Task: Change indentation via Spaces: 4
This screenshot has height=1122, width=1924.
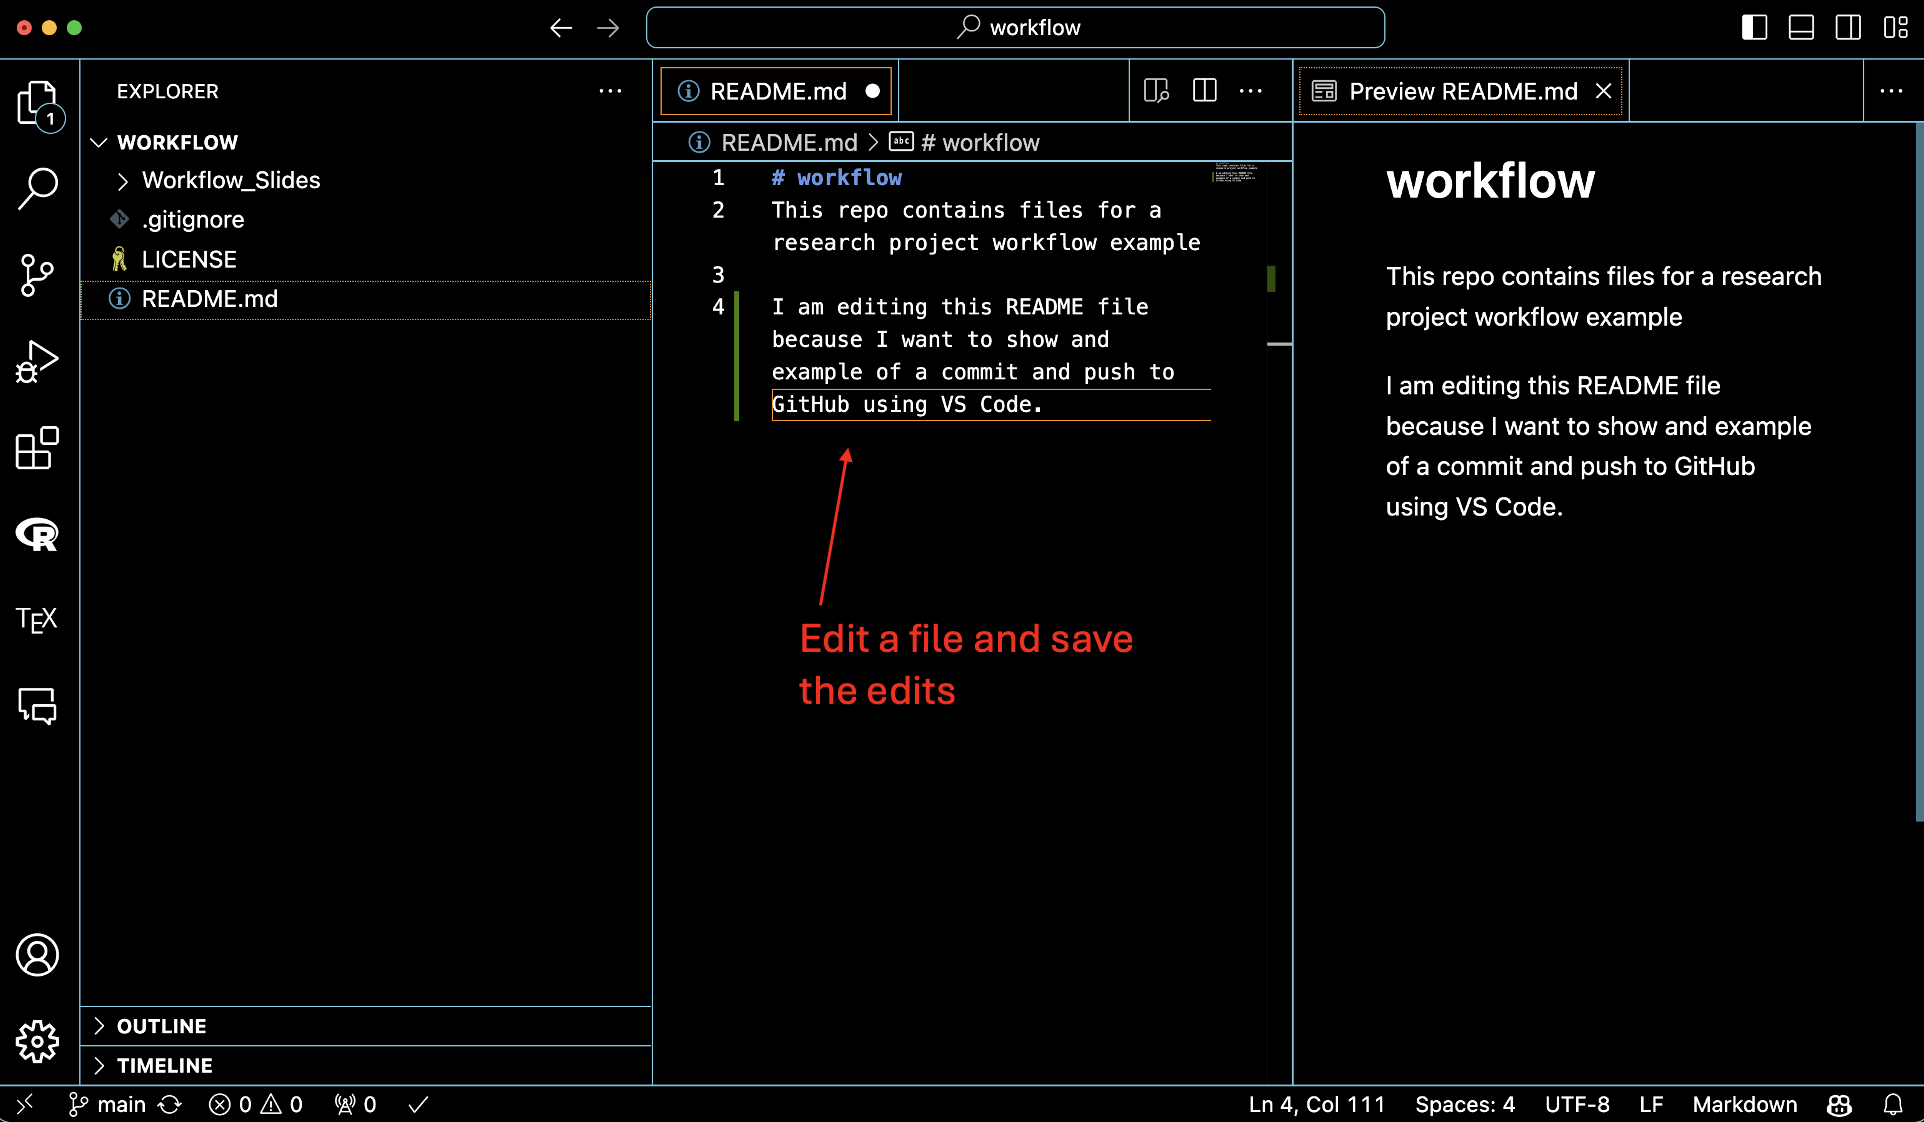Action: 1465,1104
